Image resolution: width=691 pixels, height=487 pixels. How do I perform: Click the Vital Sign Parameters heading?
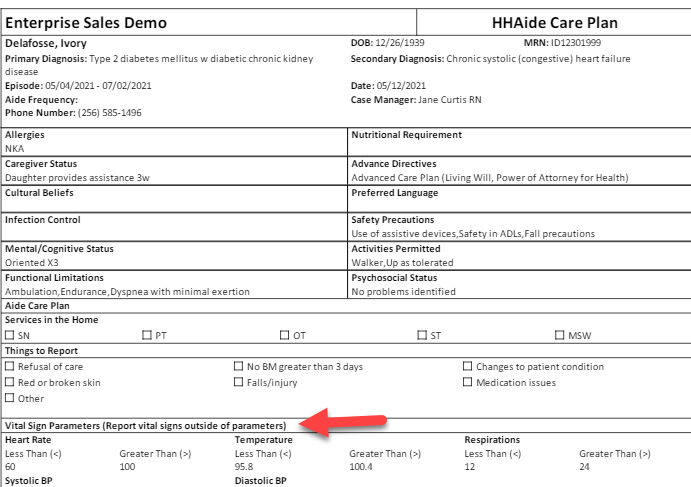[x=145, y=426]
